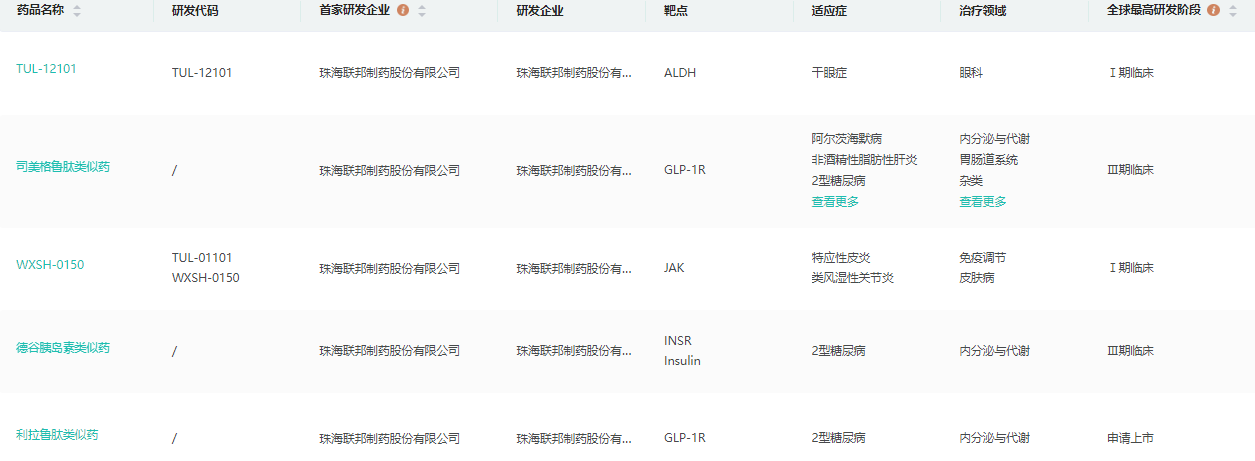Select 免疫调节 therapy area text

pyautogui.click(x=983, y=258)
